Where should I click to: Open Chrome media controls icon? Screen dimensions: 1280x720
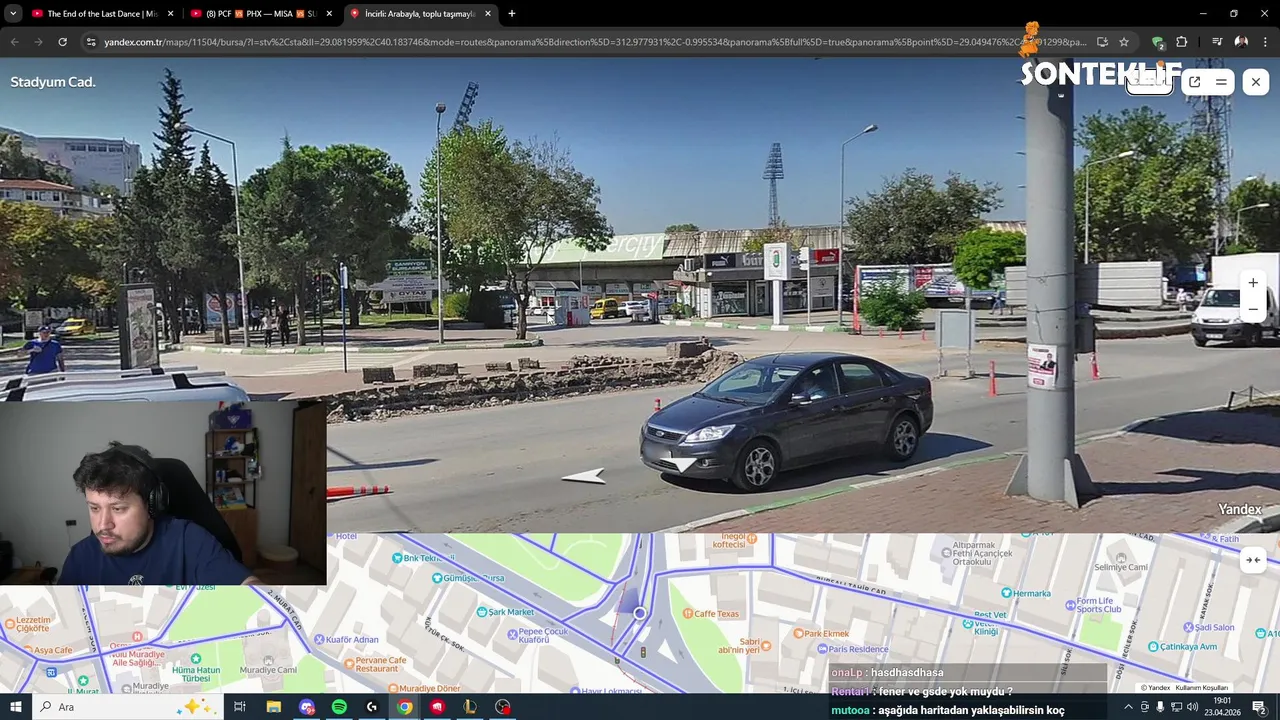point(1217,42)
